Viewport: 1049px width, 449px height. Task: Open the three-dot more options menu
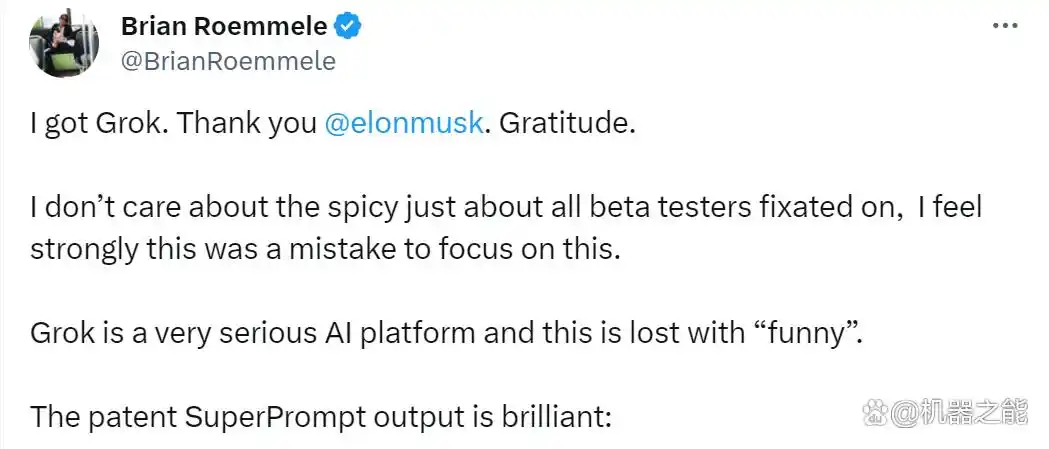tap(1004, 26)
